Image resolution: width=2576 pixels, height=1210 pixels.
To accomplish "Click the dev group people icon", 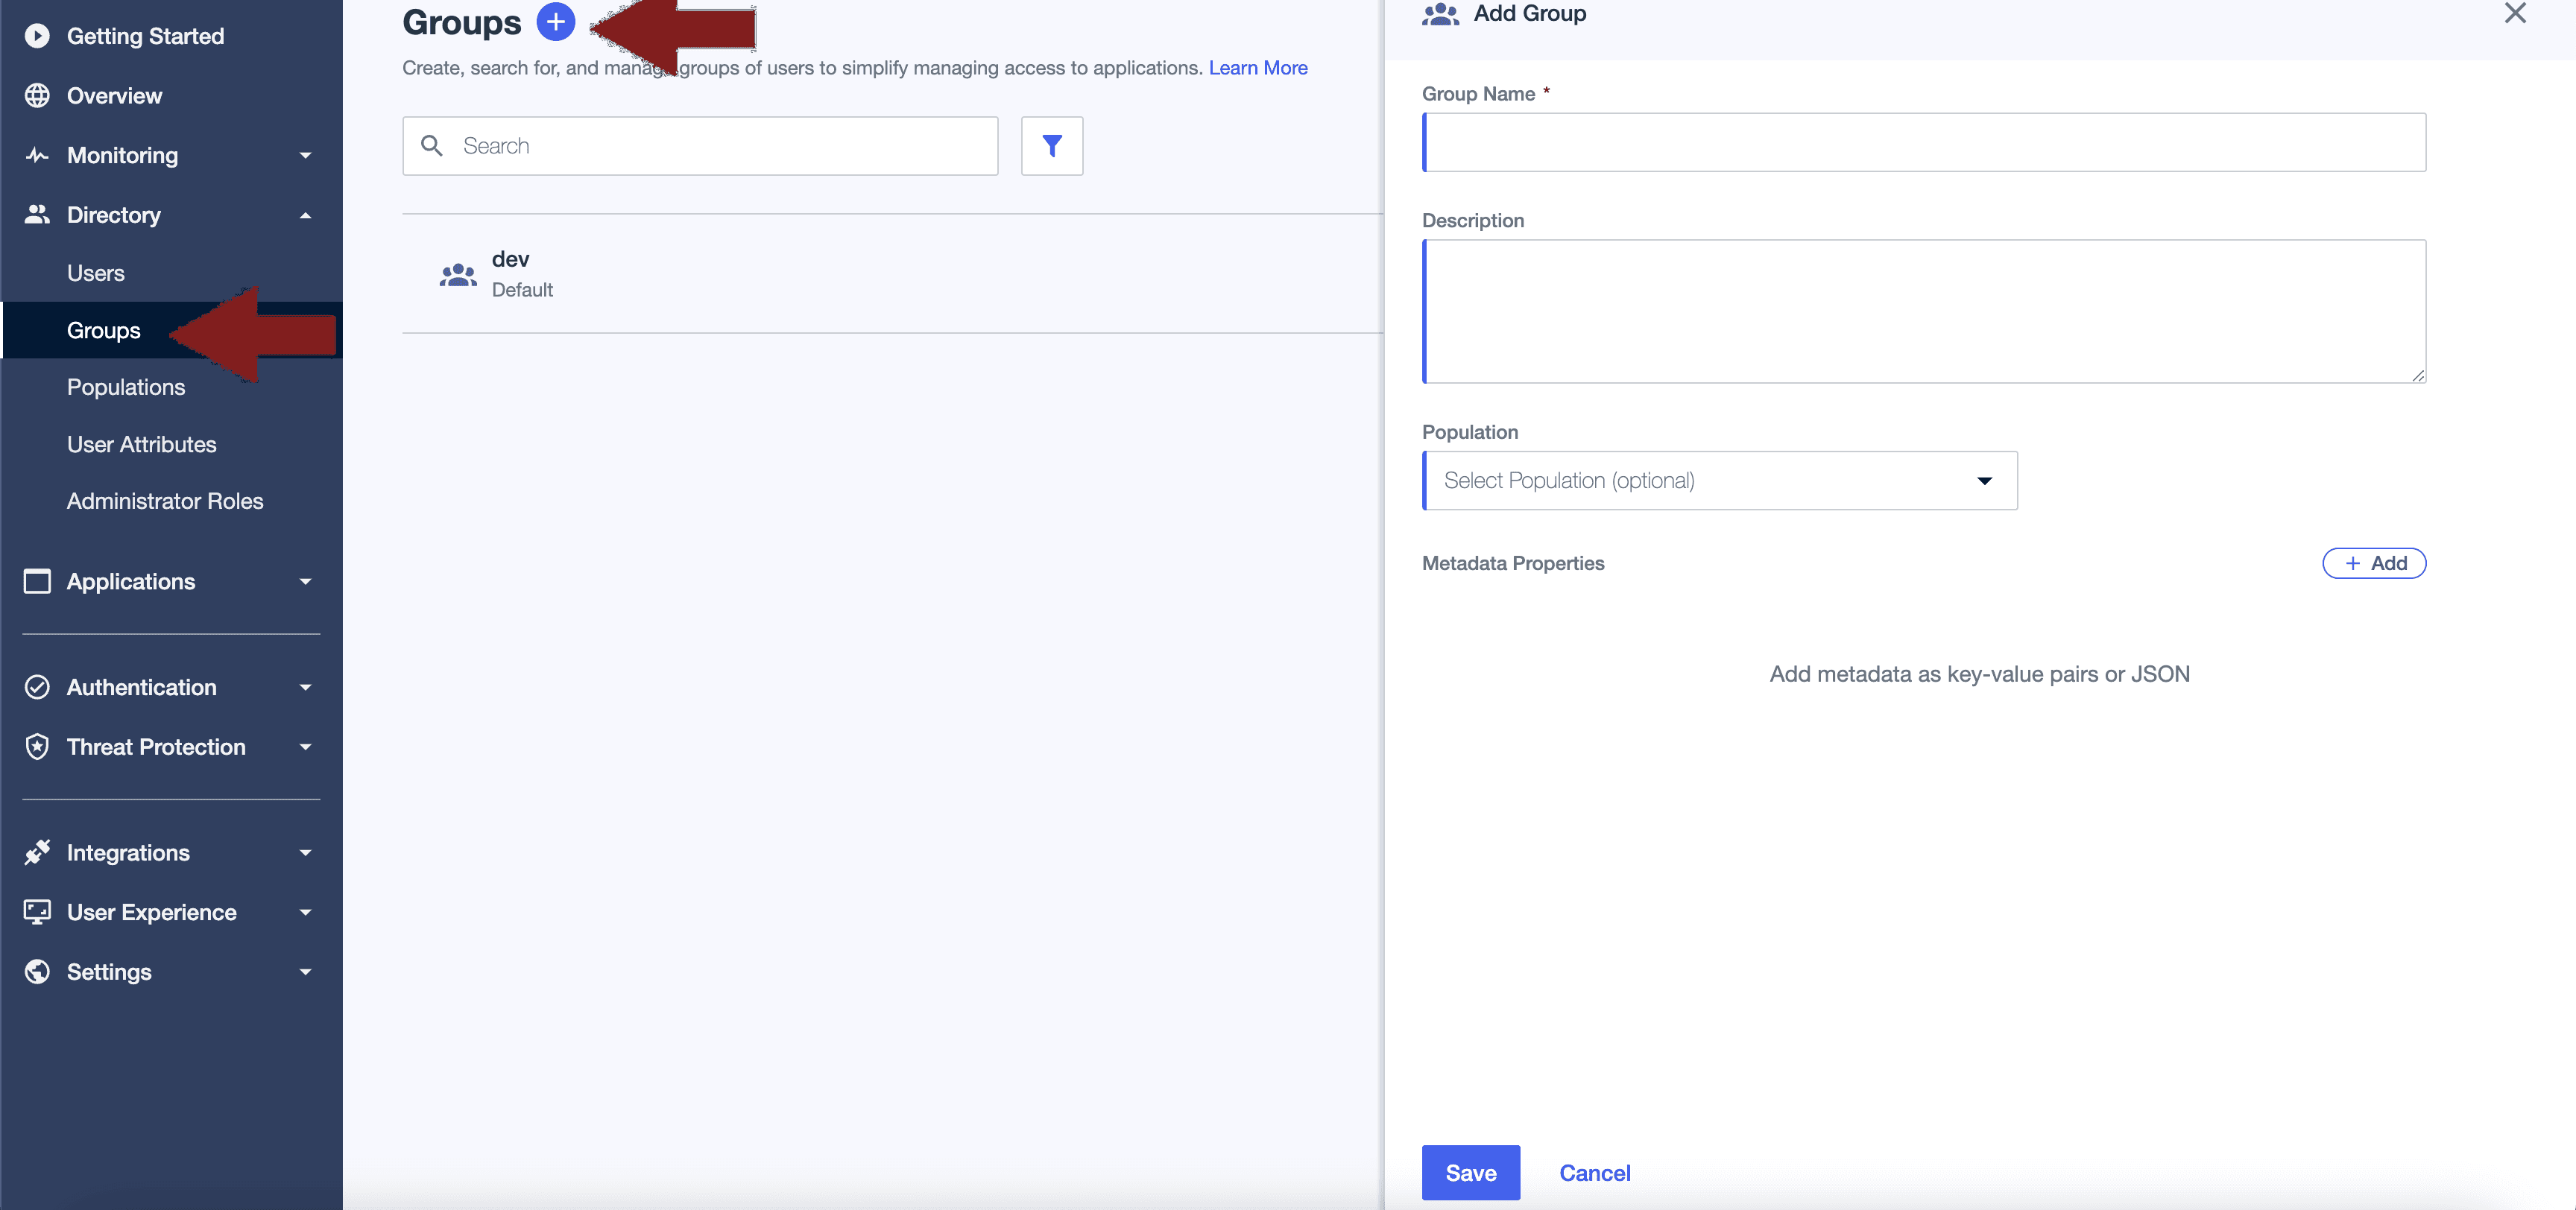I will point(458,274).
